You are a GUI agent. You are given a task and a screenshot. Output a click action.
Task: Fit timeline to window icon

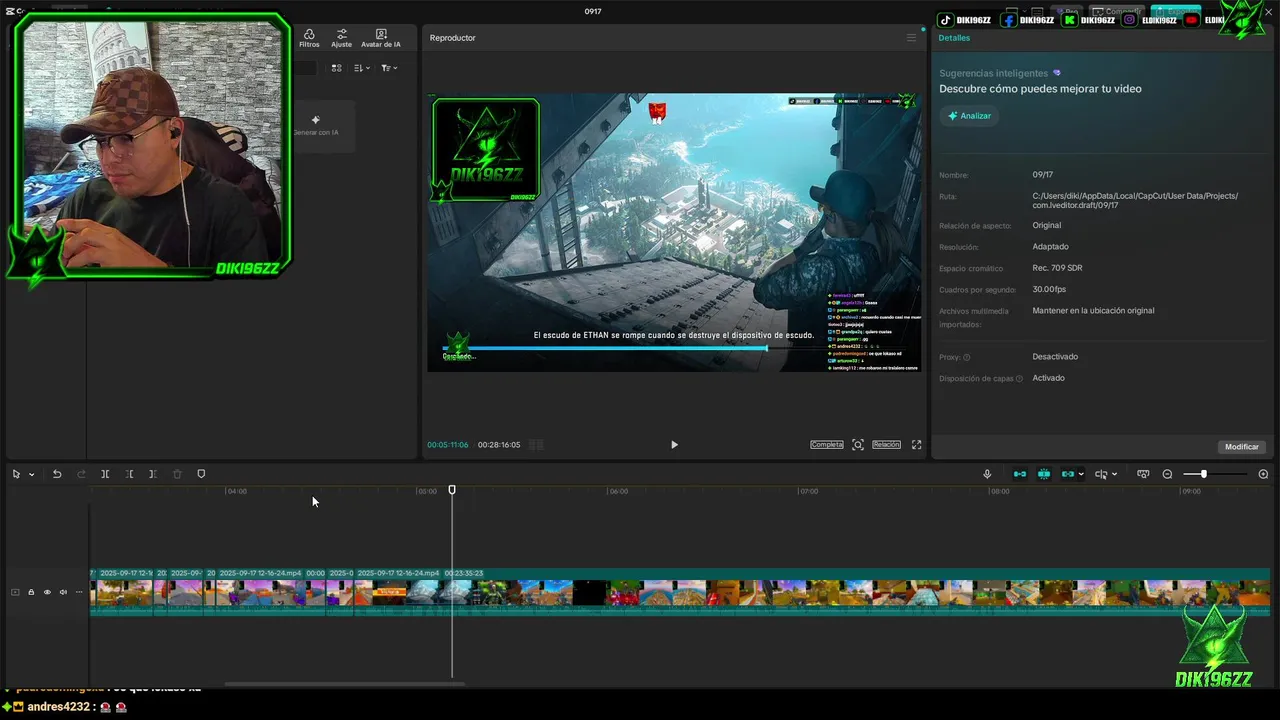[x=1143, y=474]
